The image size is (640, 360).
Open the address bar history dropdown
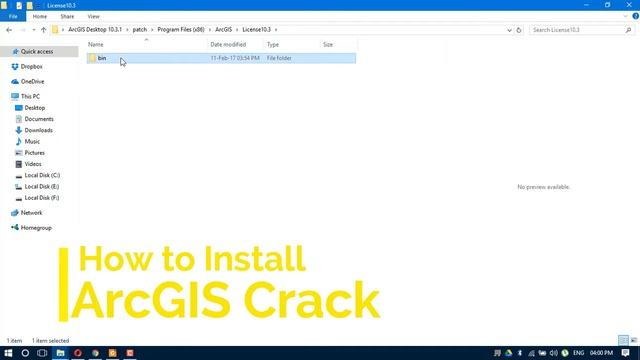coord(509,30)
